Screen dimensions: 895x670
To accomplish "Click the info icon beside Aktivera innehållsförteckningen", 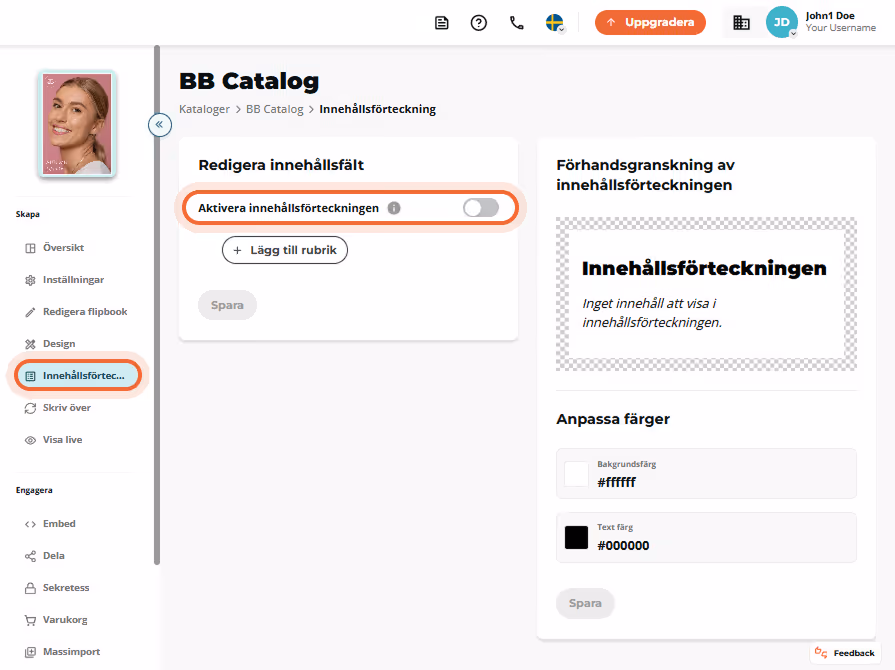I will pyautogui.click(x=394, y=208).
